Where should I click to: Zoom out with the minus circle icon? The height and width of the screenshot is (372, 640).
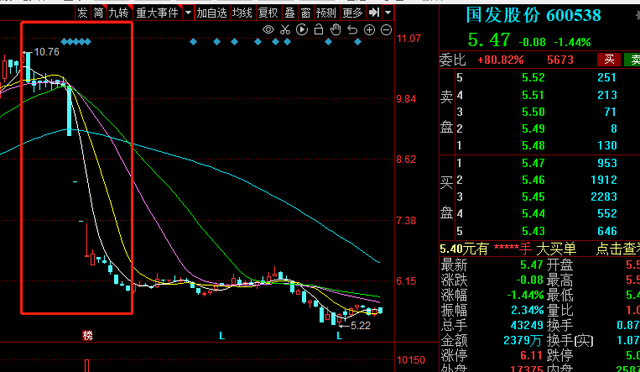(x=386, y=30)
